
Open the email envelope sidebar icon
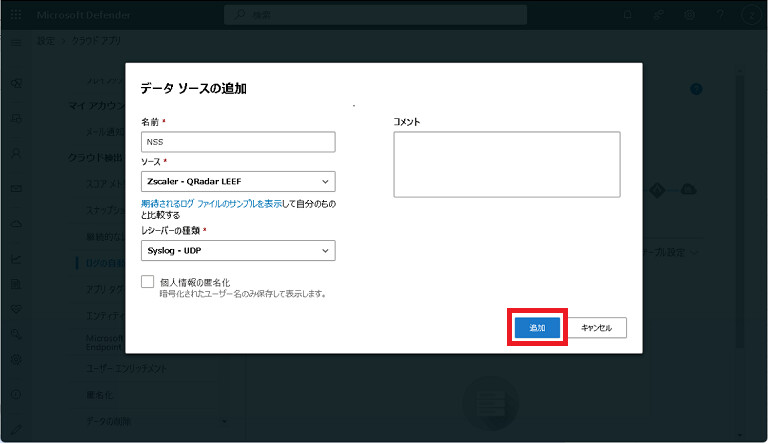[16, 188]
